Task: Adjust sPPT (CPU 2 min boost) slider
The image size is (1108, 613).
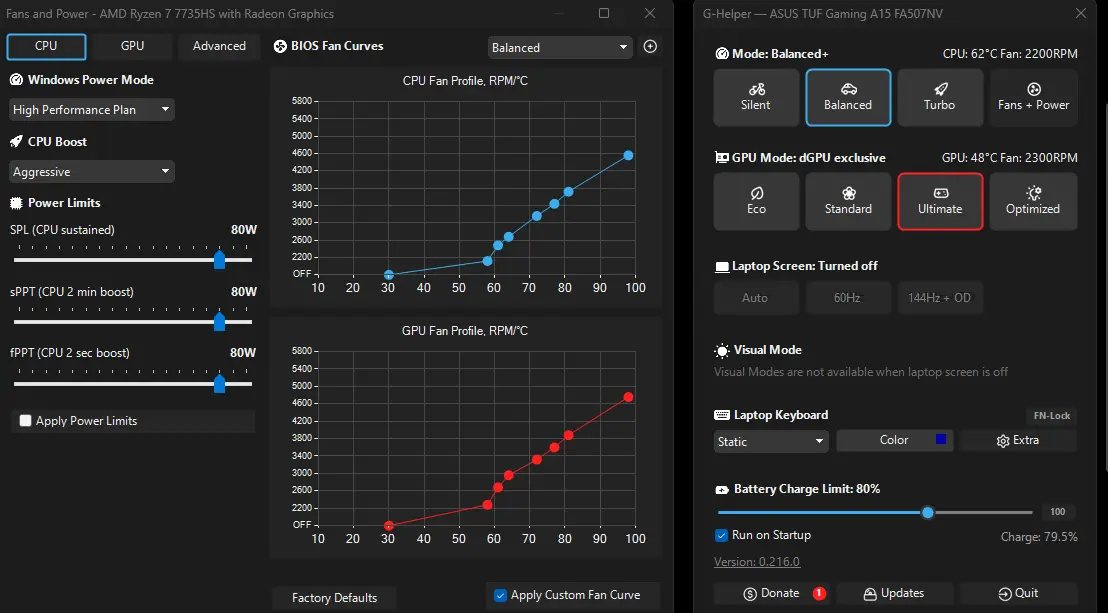Action: [220, 322]
